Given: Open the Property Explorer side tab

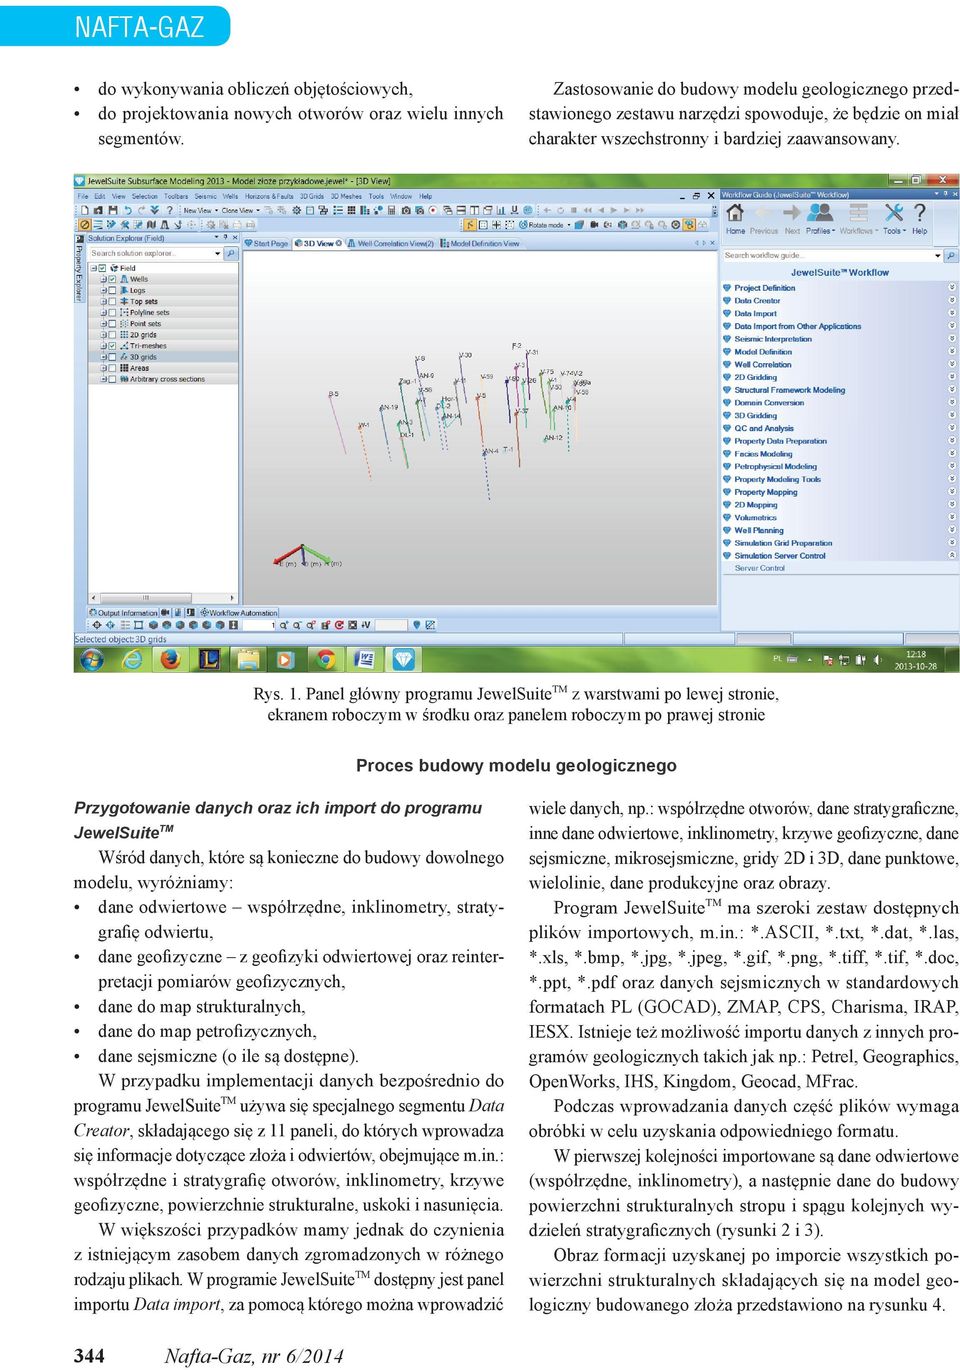Looking at the screenshot, I should coord(79,270).
